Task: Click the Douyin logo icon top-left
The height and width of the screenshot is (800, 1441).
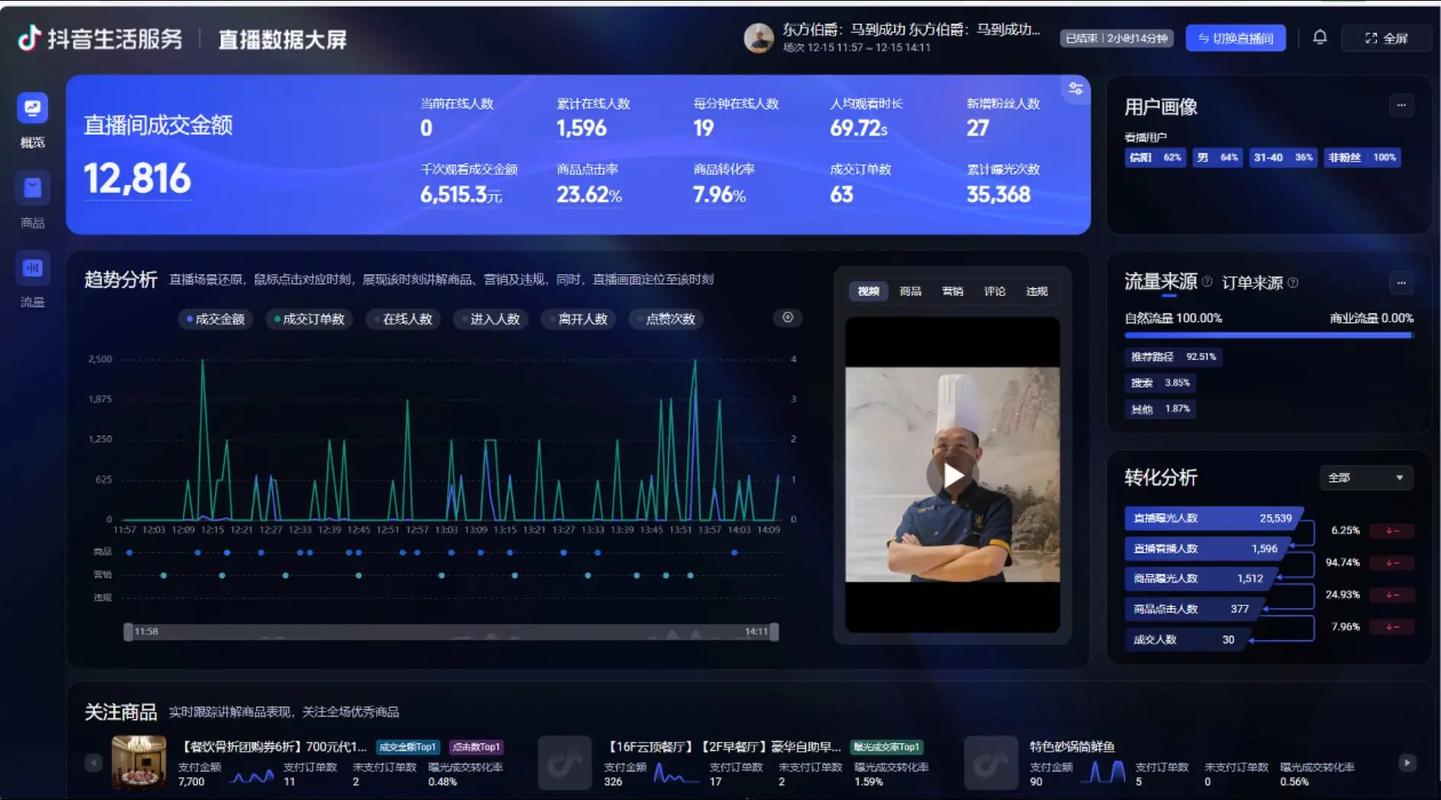Action: pos(29,38)
